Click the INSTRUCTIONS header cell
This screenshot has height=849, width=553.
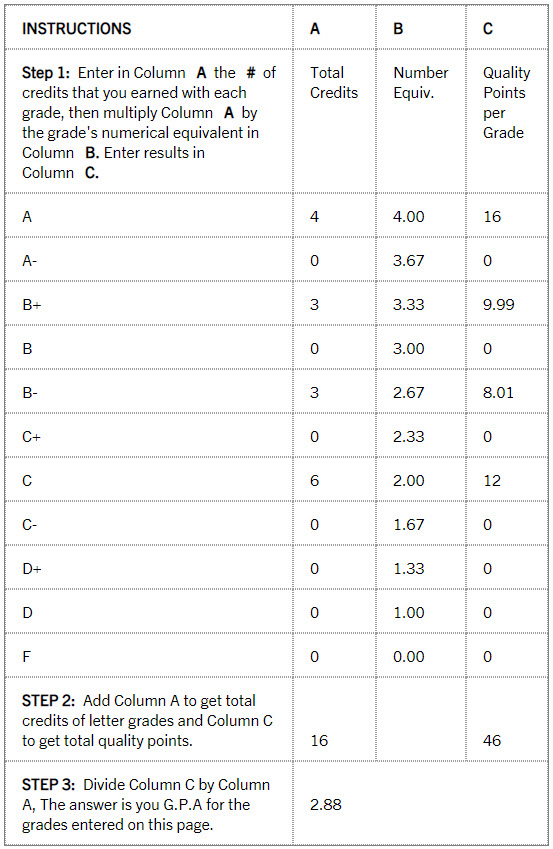point(76,28)
